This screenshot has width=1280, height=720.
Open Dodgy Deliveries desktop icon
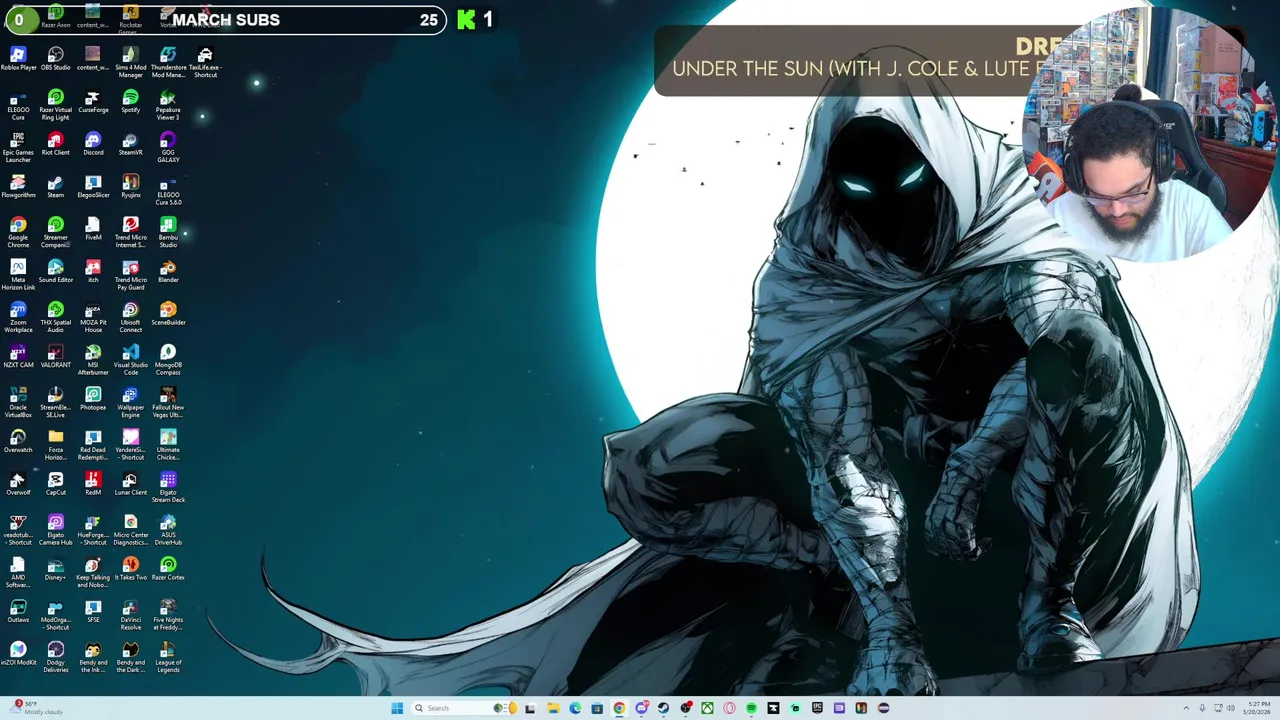tap(55, 657)
